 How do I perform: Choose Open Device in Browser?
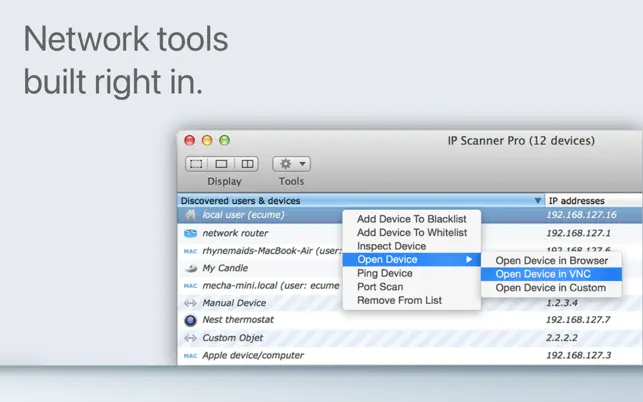click(x=552, y=261)
